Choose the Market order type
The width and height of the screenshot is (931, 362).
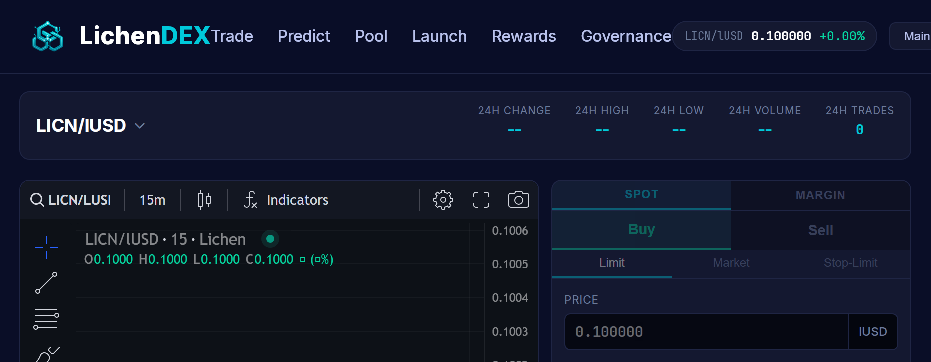(x=731, y=263)
